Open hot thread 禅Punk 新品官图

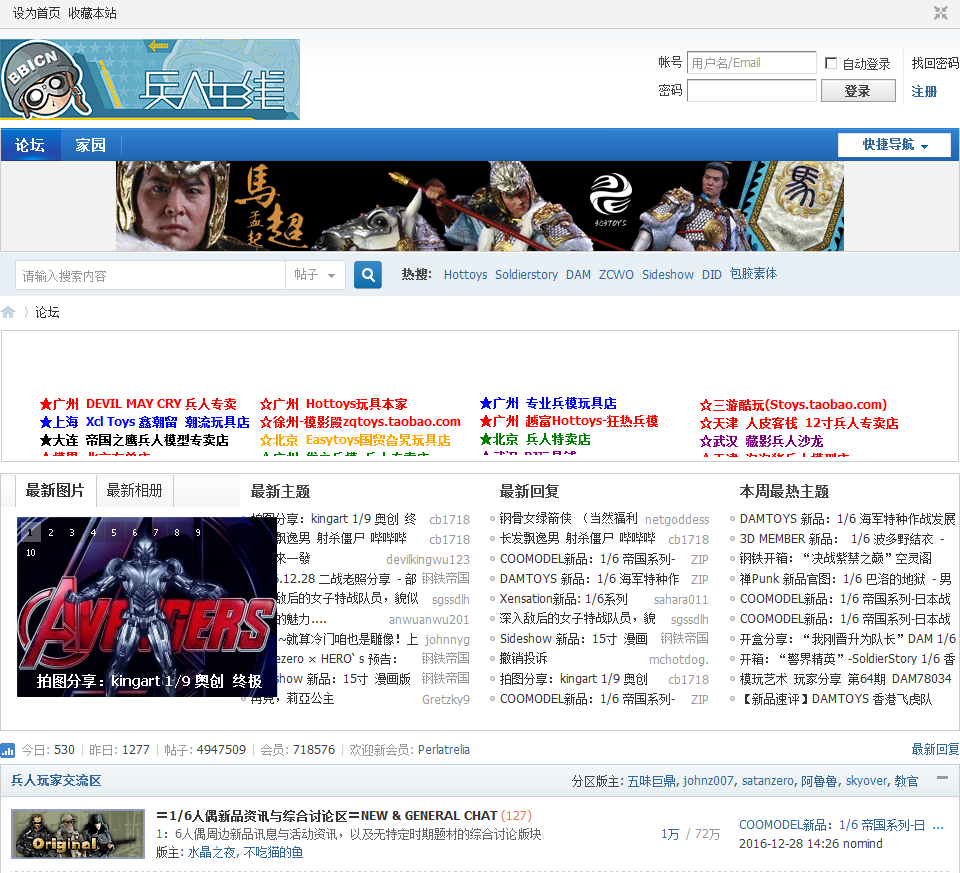(846, 579)
